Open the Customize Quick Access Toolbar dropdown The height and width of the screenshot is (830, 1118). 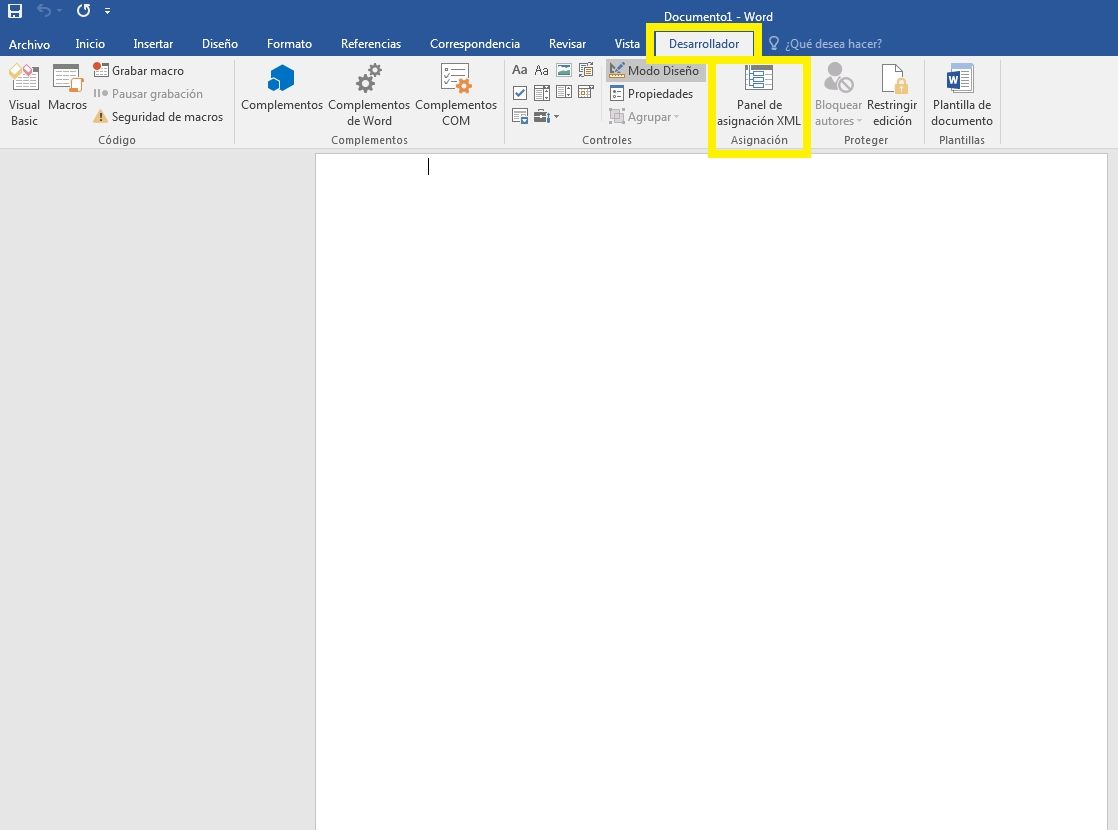point(108,11)
